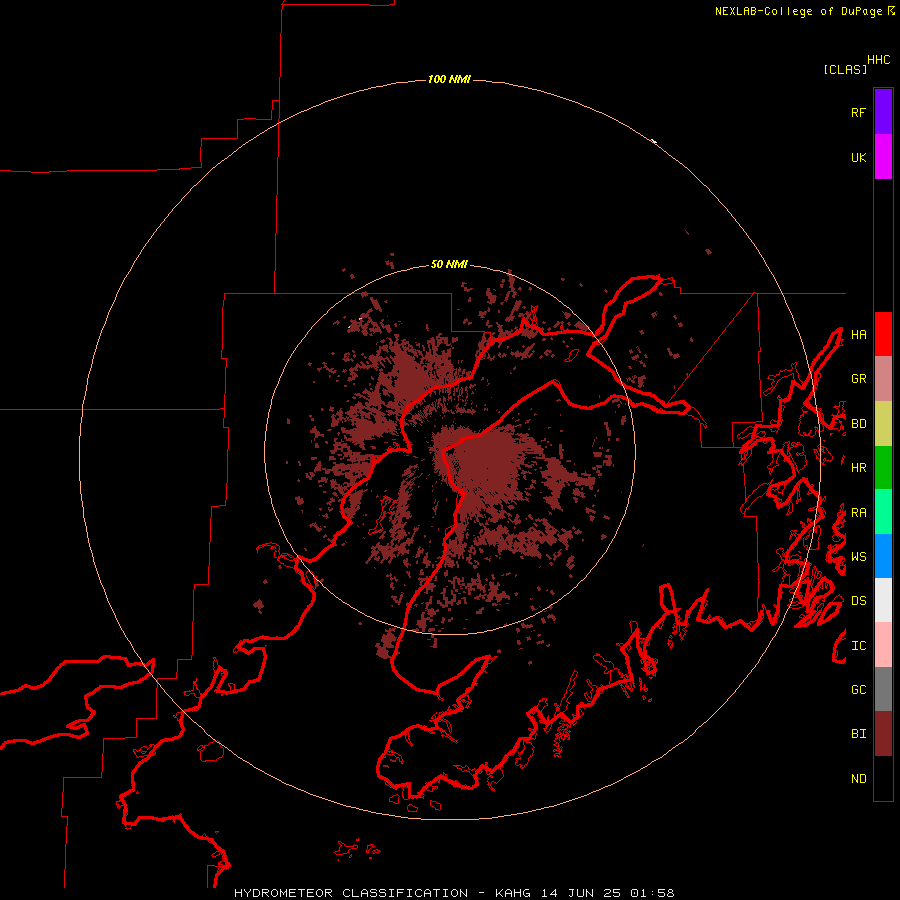Click the GC legend label
This screenshot has height=900, width=900.
coord(858,690)
